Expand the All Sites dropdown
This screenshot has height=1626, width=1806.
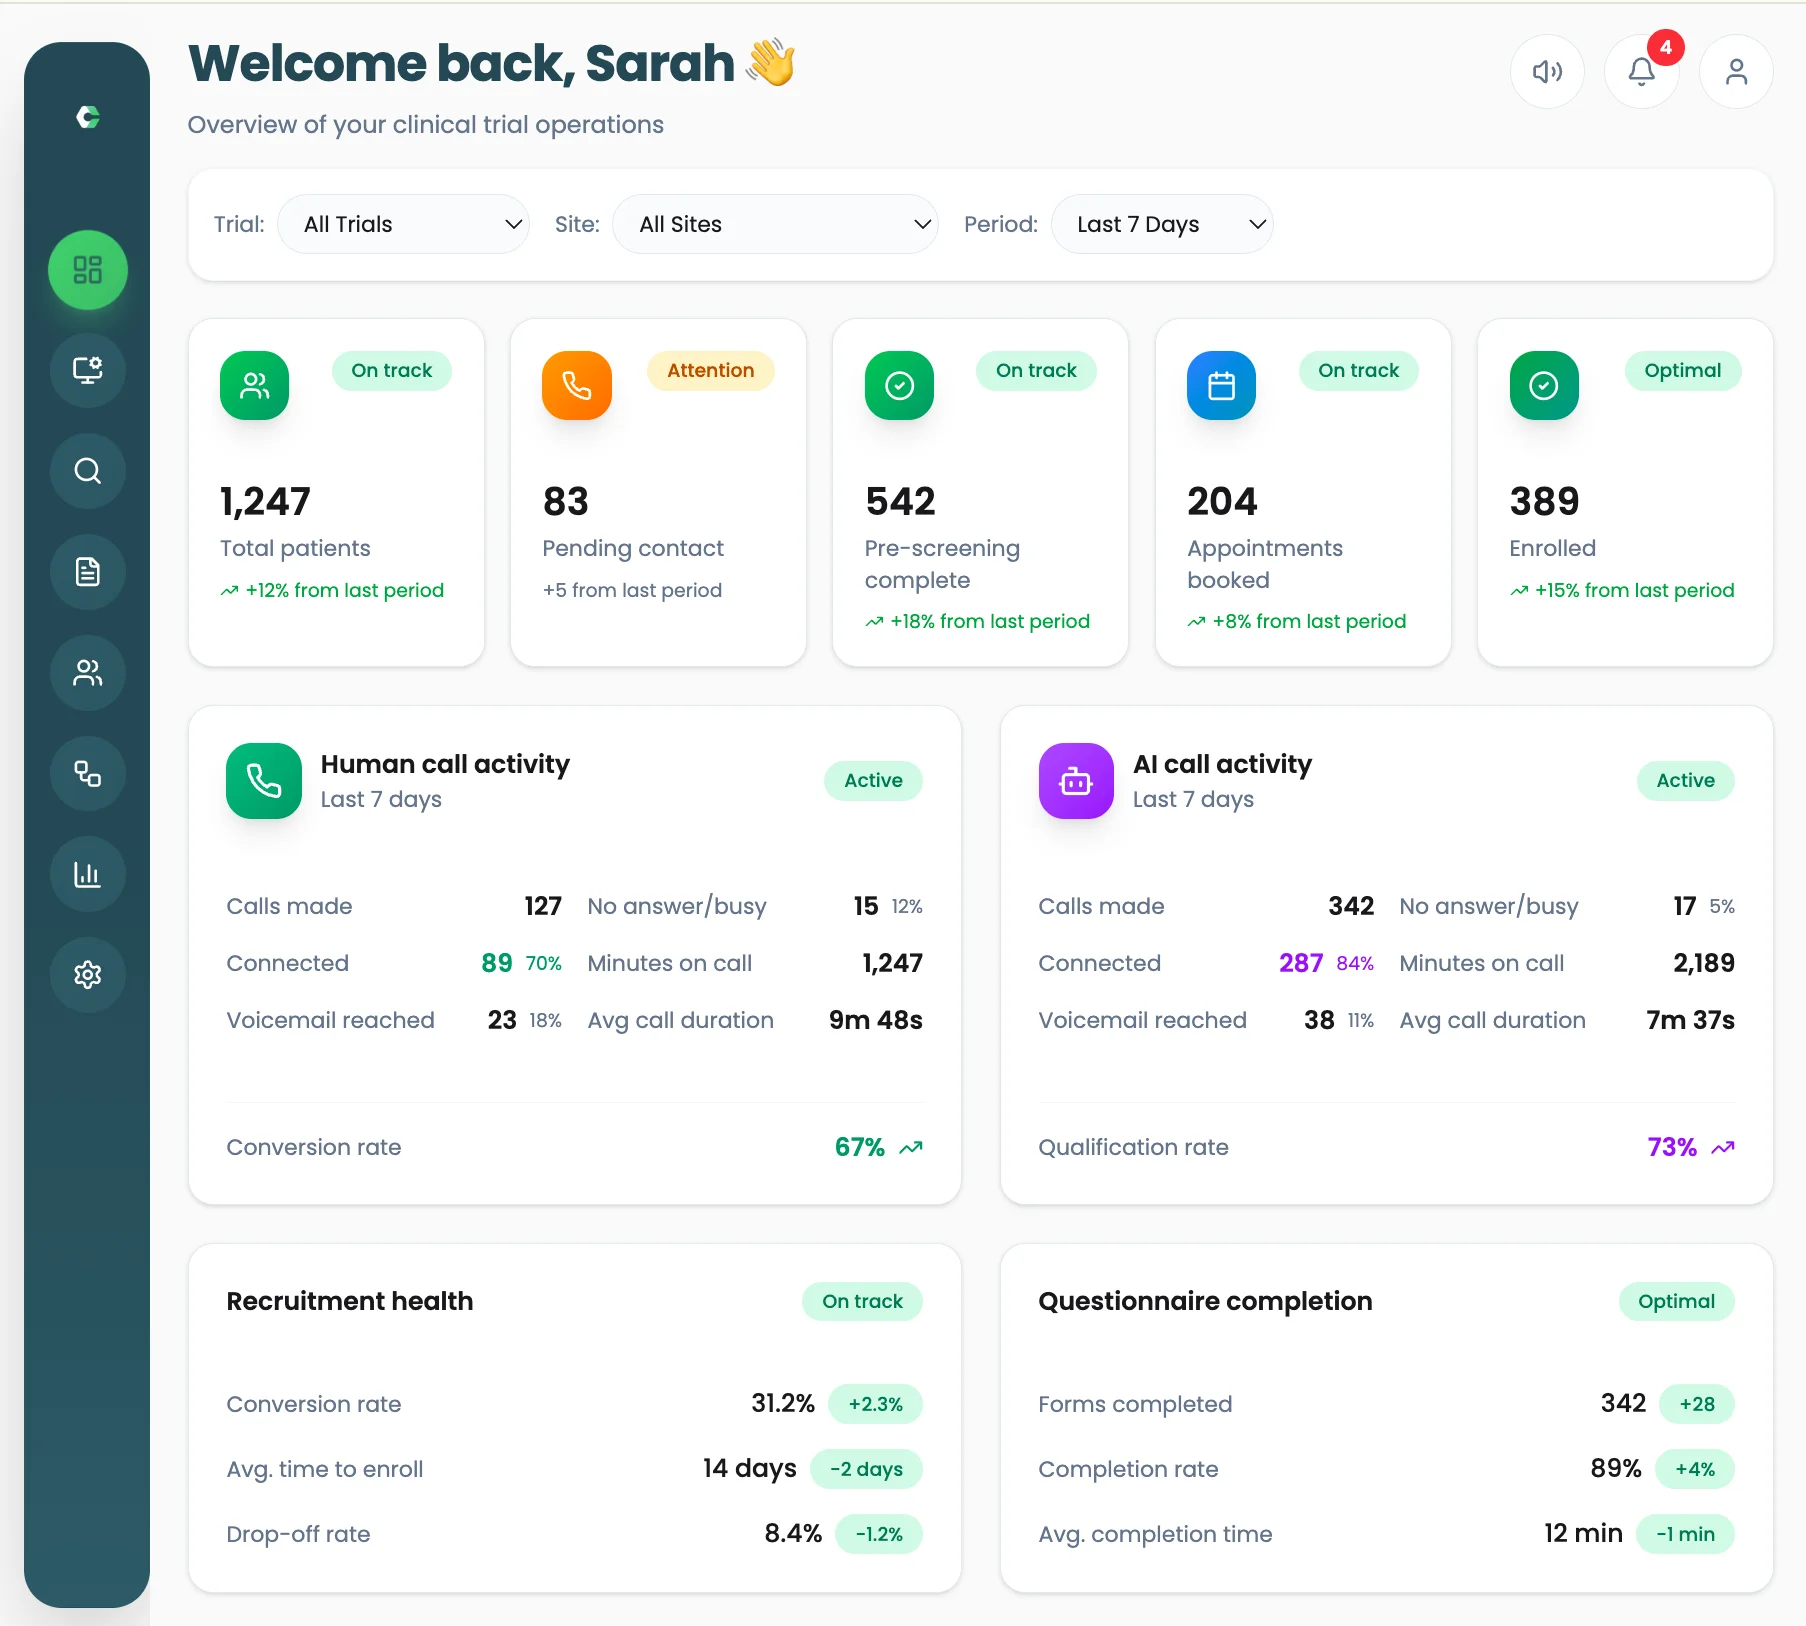(775, 224)
